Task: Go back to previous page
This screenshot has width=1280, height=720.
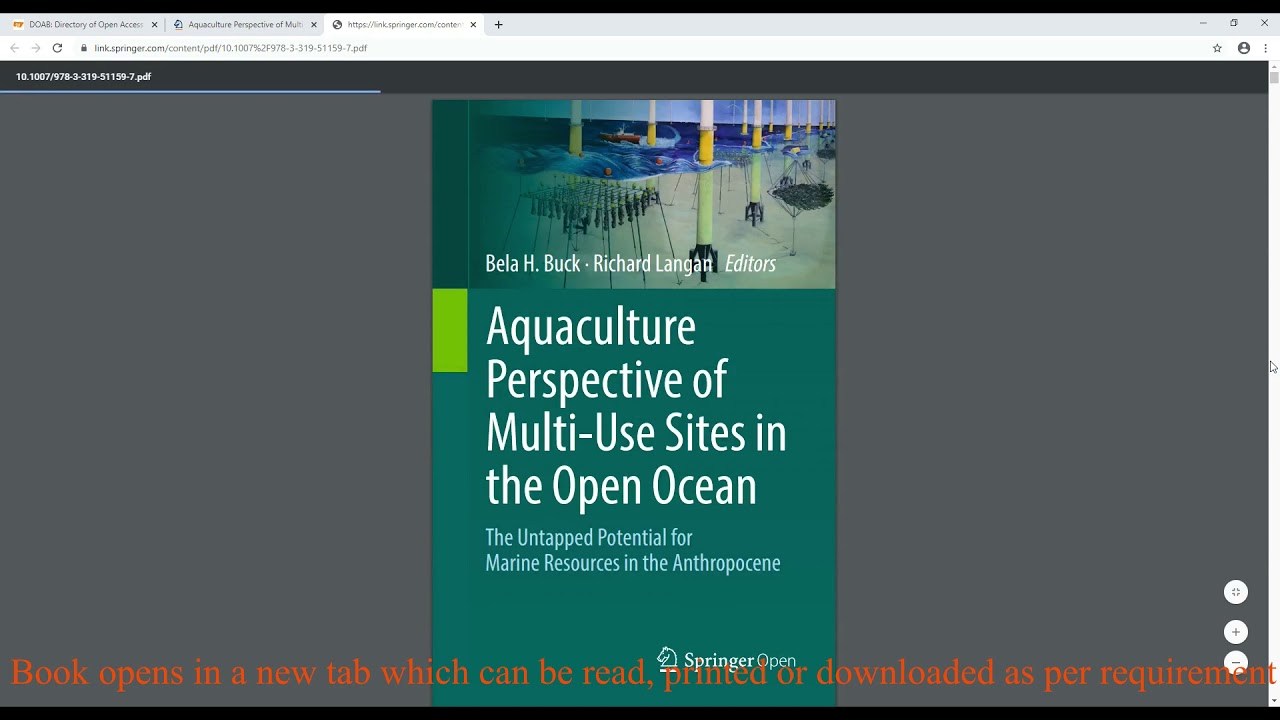Action: pos(14,48)
